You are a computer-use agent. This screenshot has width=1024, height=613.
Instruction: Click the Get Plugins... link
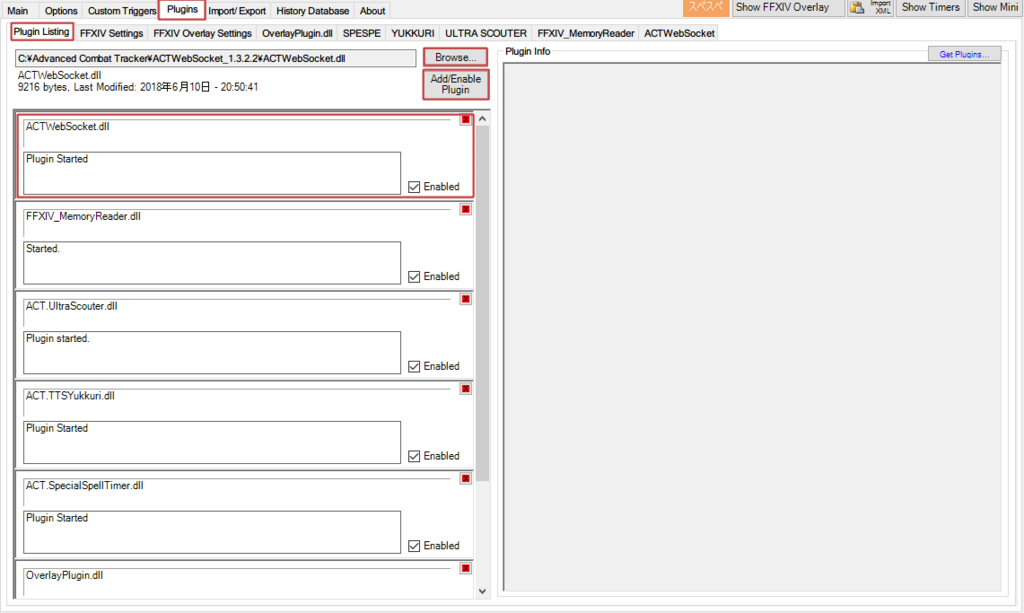(x=965, y=54)
